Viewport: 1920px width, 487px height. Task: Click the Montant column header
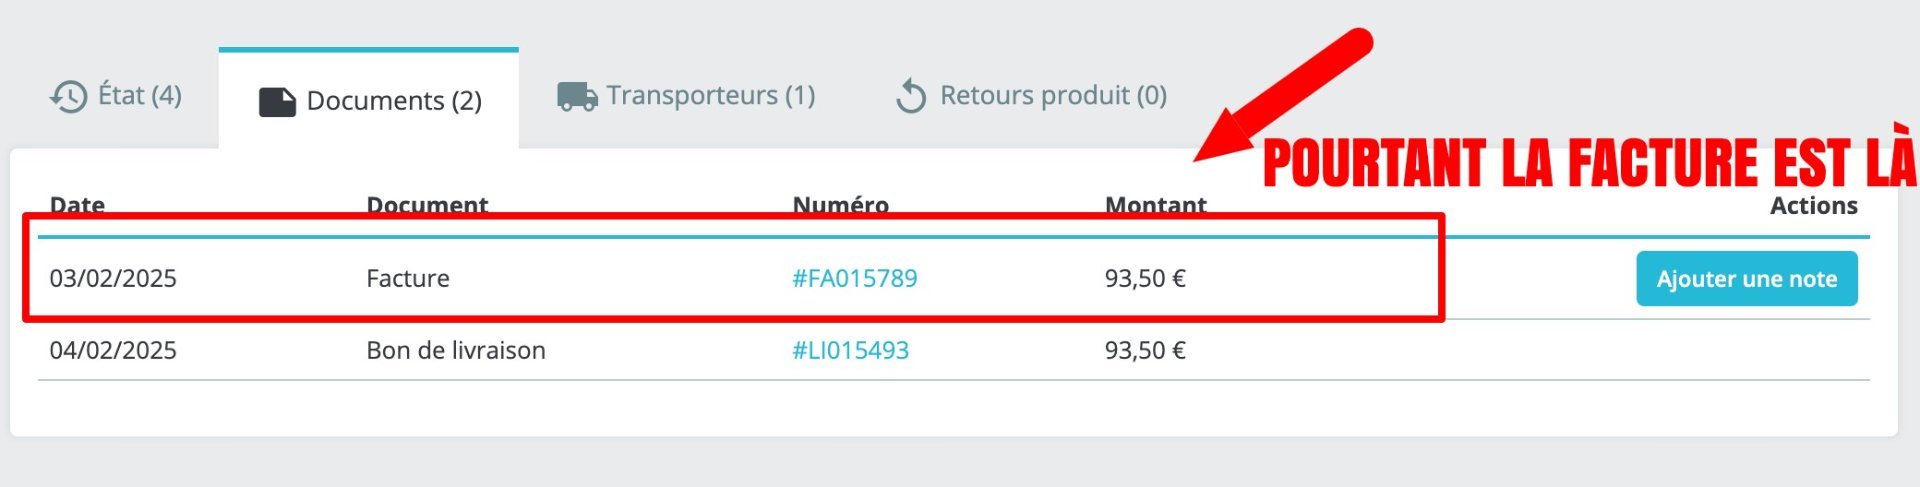(x=1155, y=205)
